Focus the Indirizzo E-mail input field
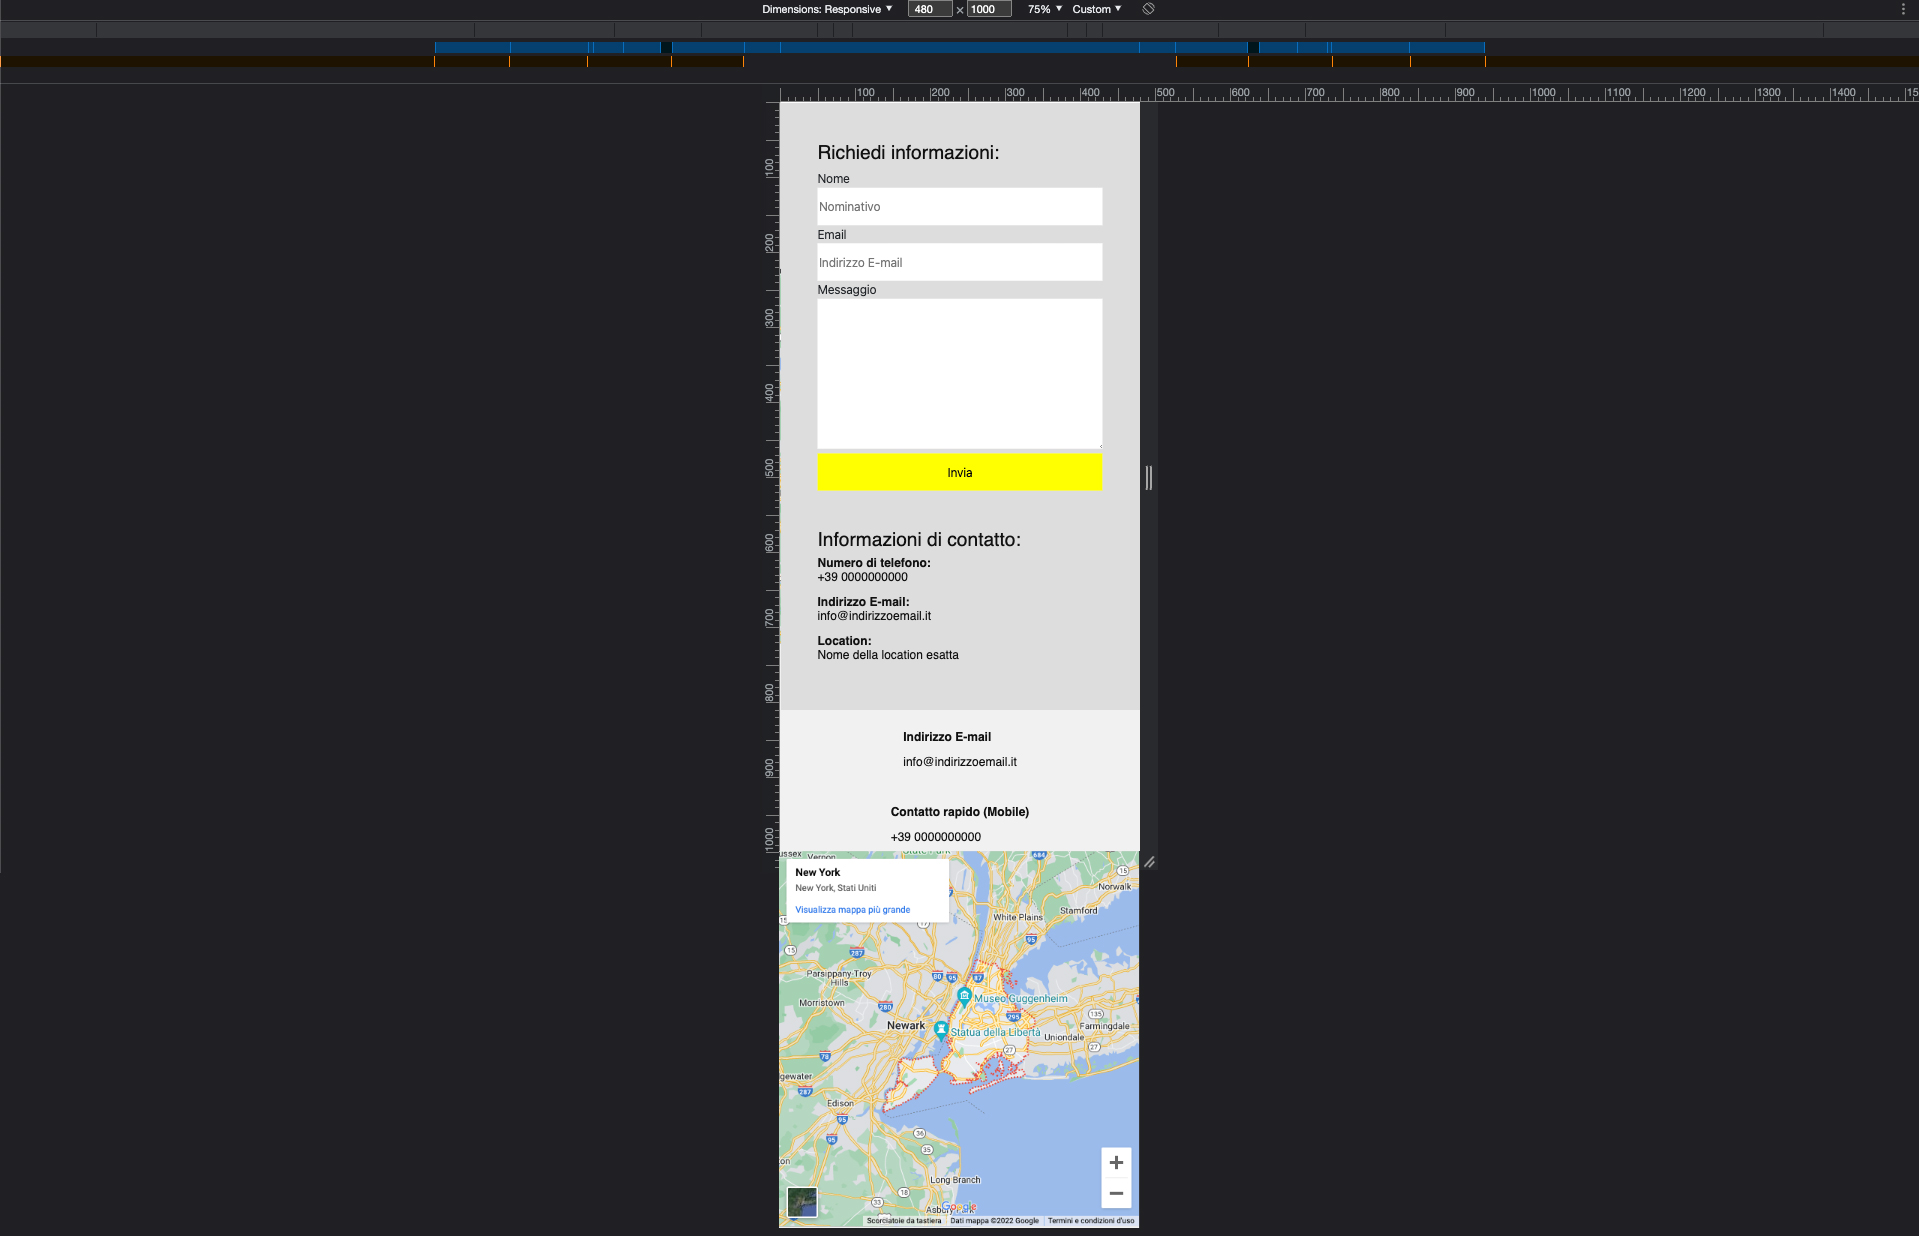The height and width of the screenshot is (1236, 1919). (959, 263)
